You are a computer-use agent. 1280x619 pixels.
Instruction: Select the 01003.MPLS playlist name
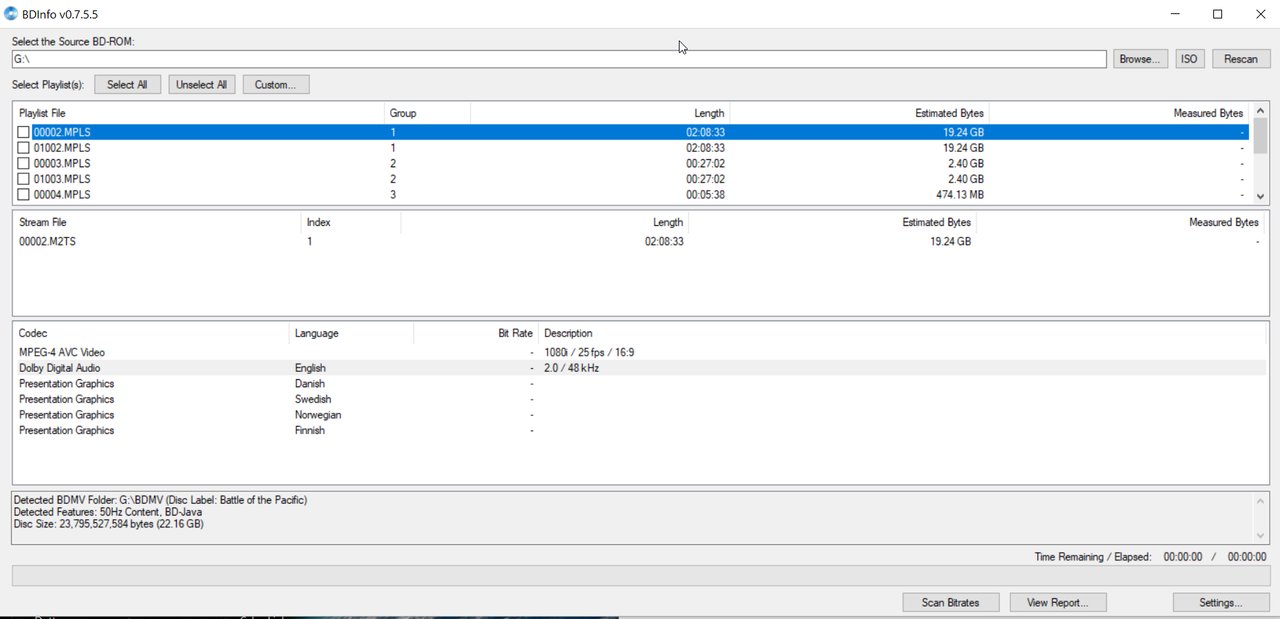(62, 179)
